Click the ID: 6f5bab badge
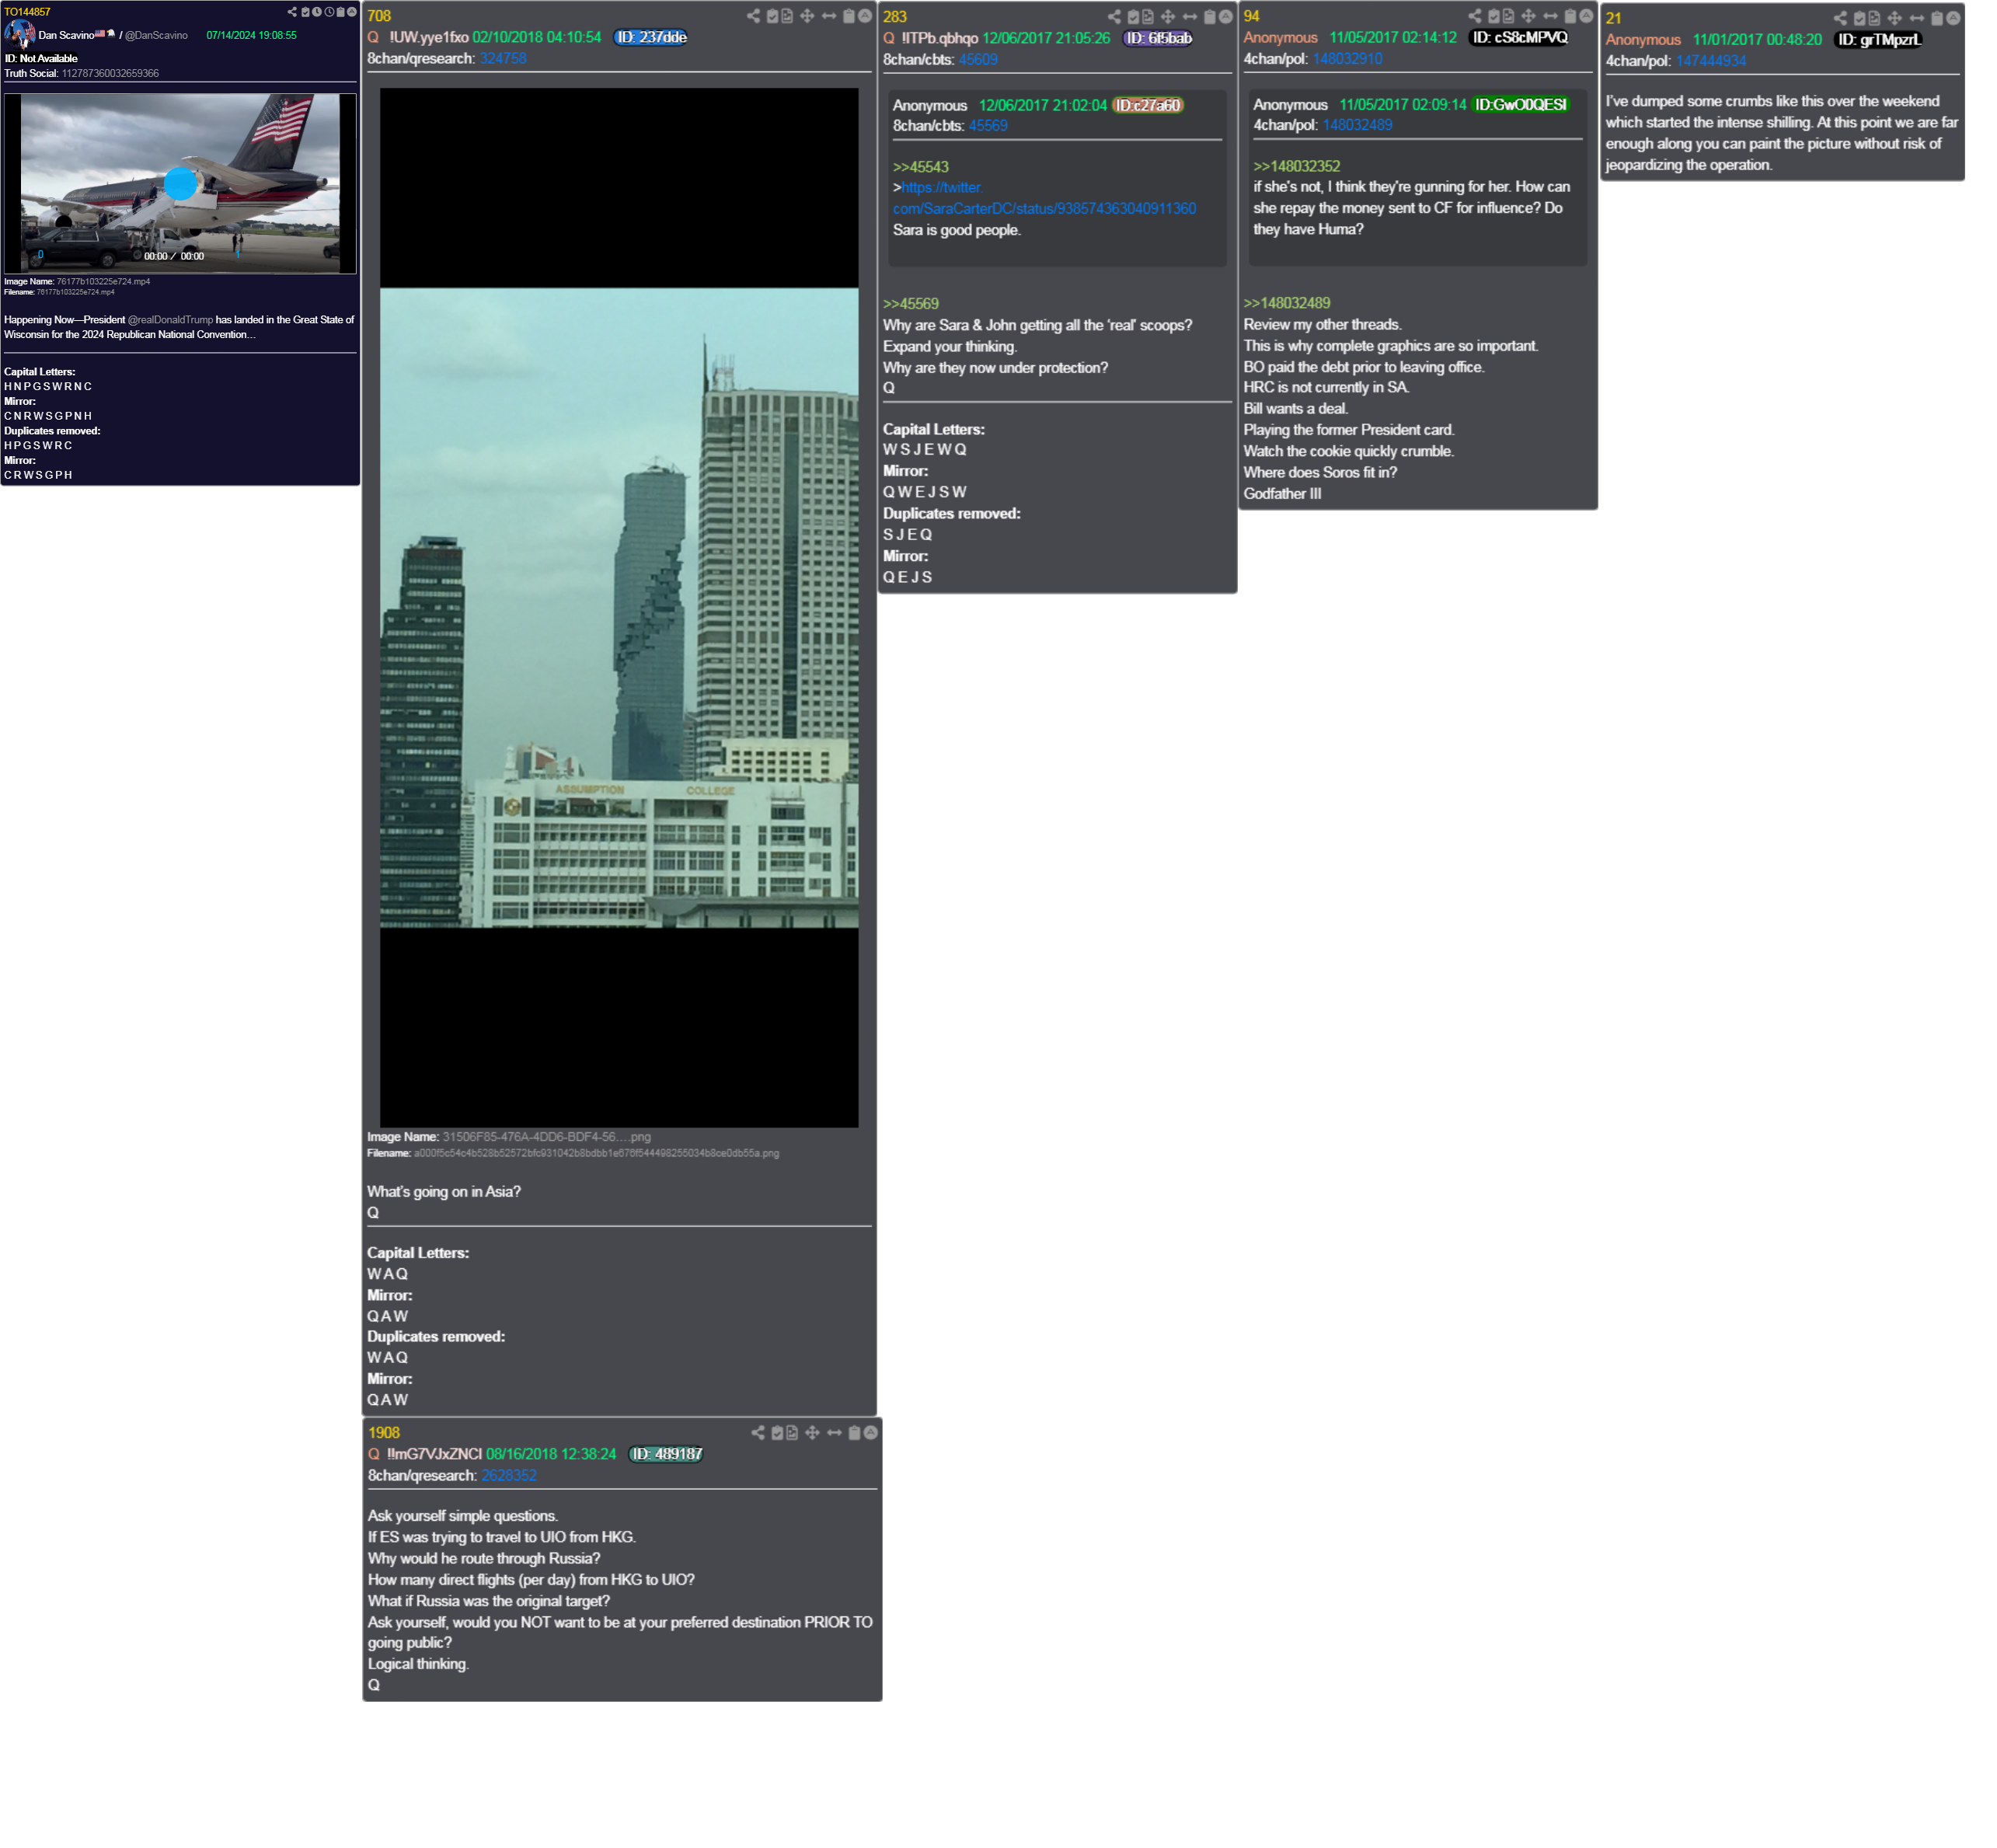The width and height of the screenshot is (1997, 1848). pyautogui.click(x=1158, y=38)
